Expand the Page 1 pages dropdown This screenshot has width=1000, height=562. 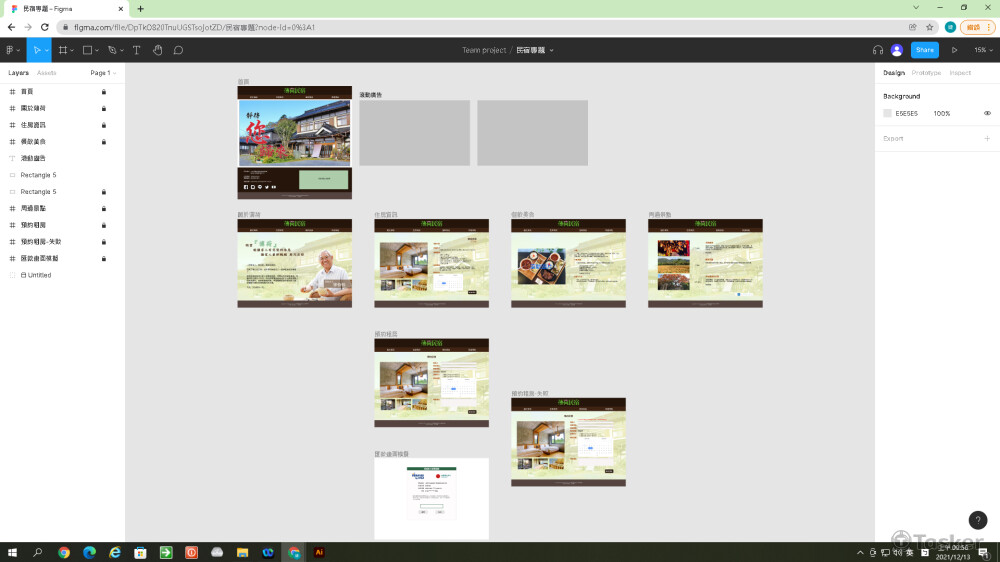coord(103,73)
